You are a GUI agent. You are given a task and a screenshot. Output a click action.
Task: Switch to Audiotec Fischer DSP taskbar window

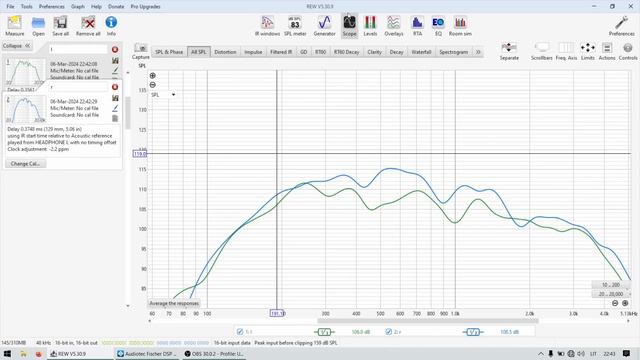147,353
